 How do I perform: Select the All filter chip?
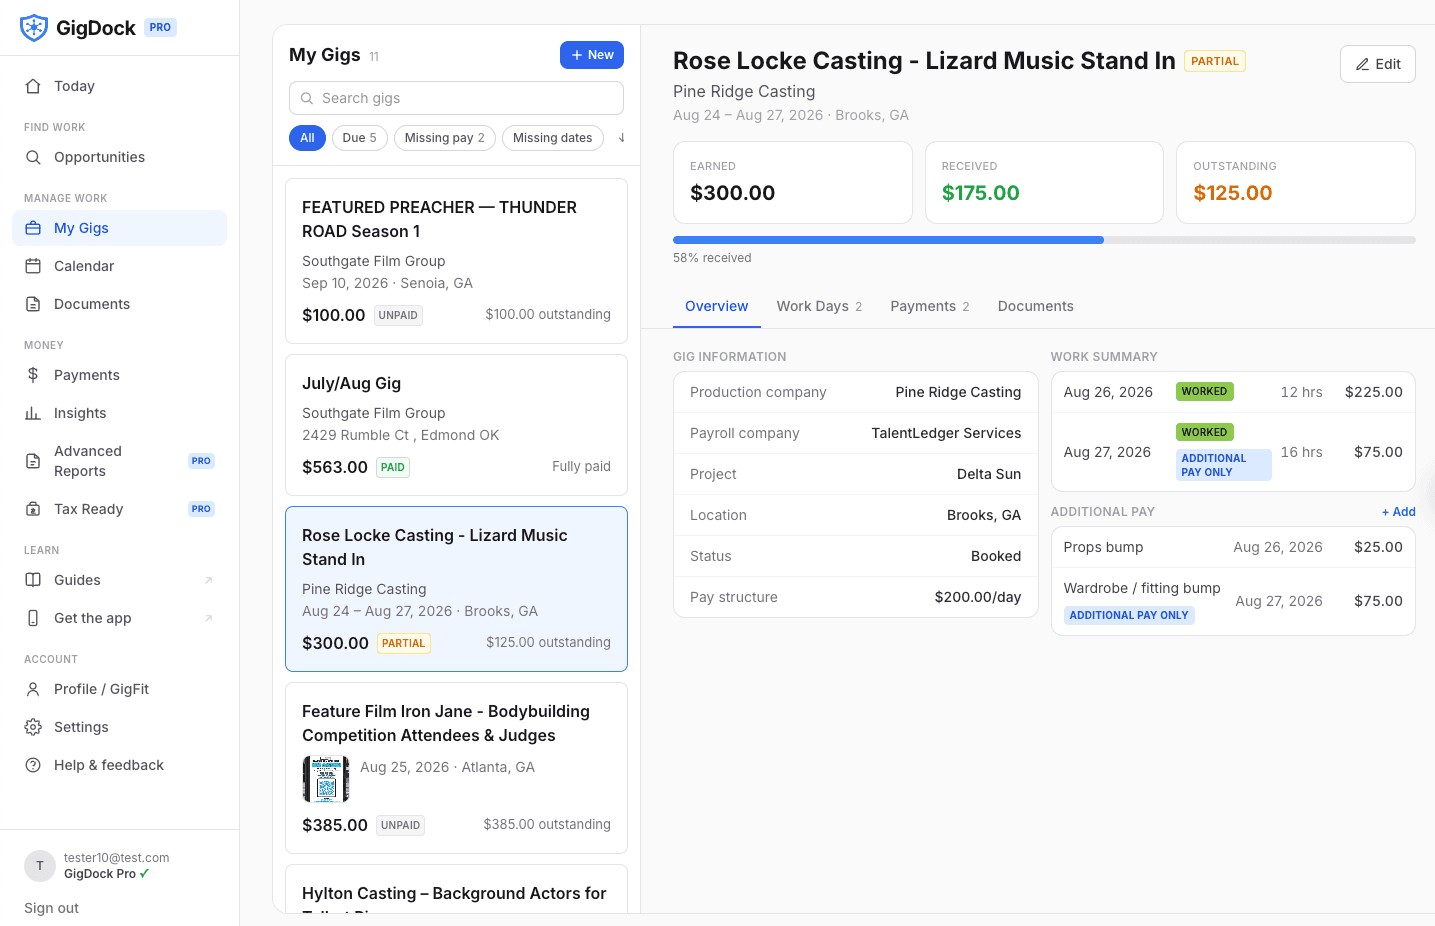(307, 138)
